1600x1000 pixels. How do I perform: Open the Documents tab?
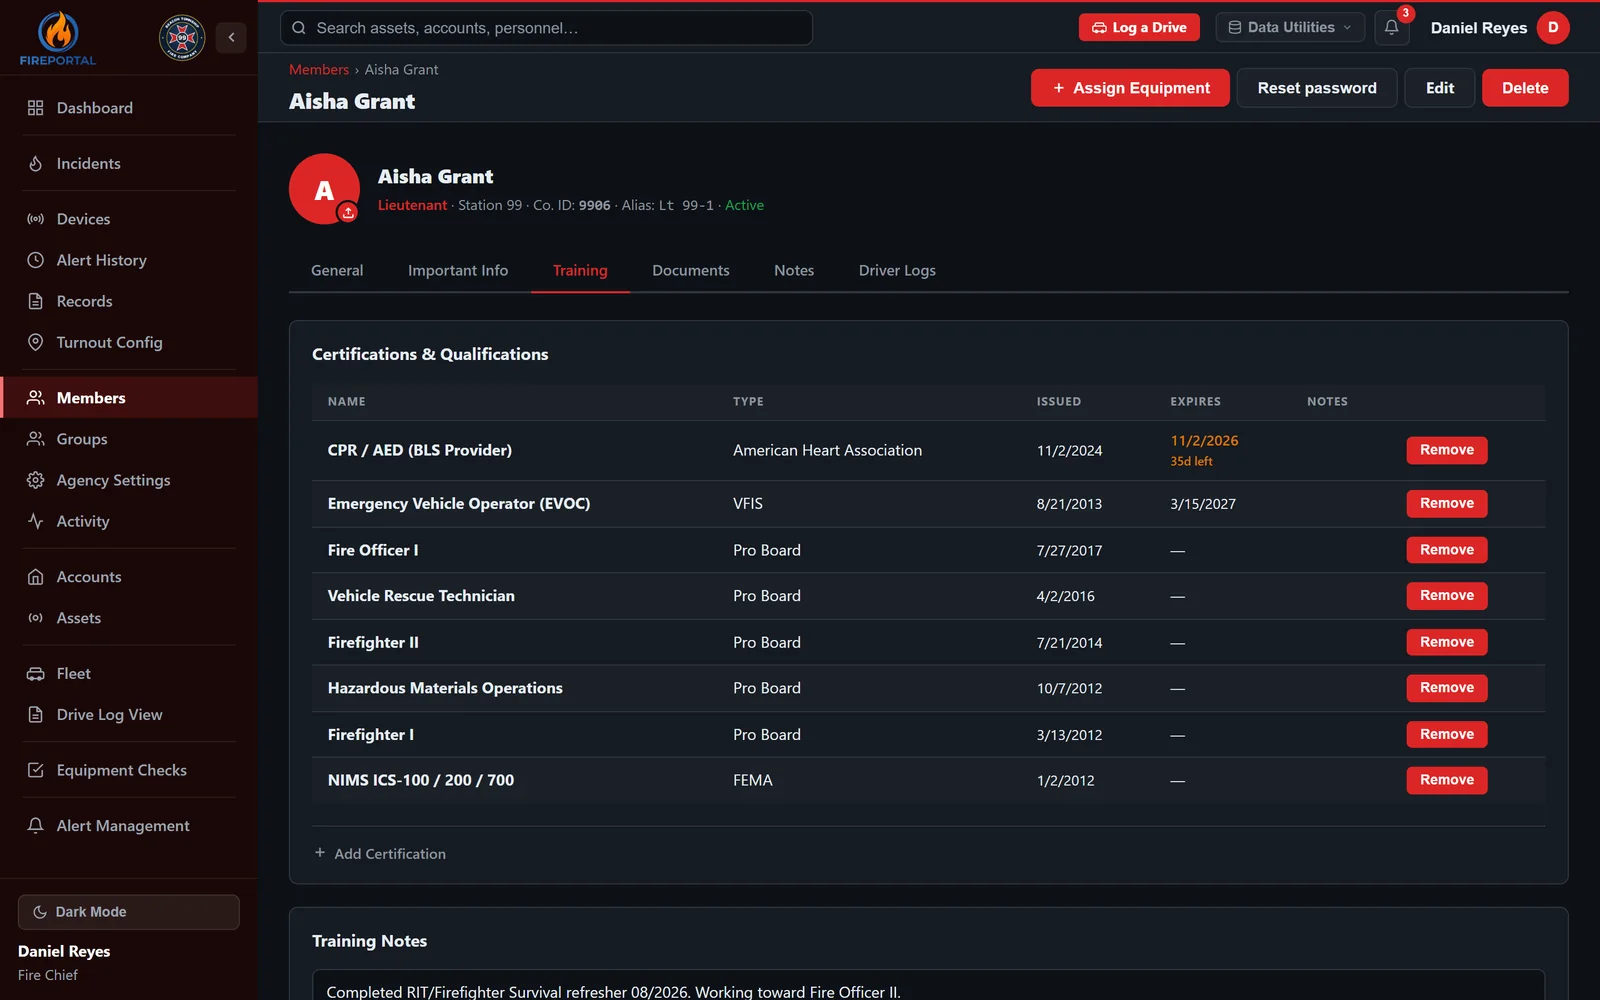[691, 271]
